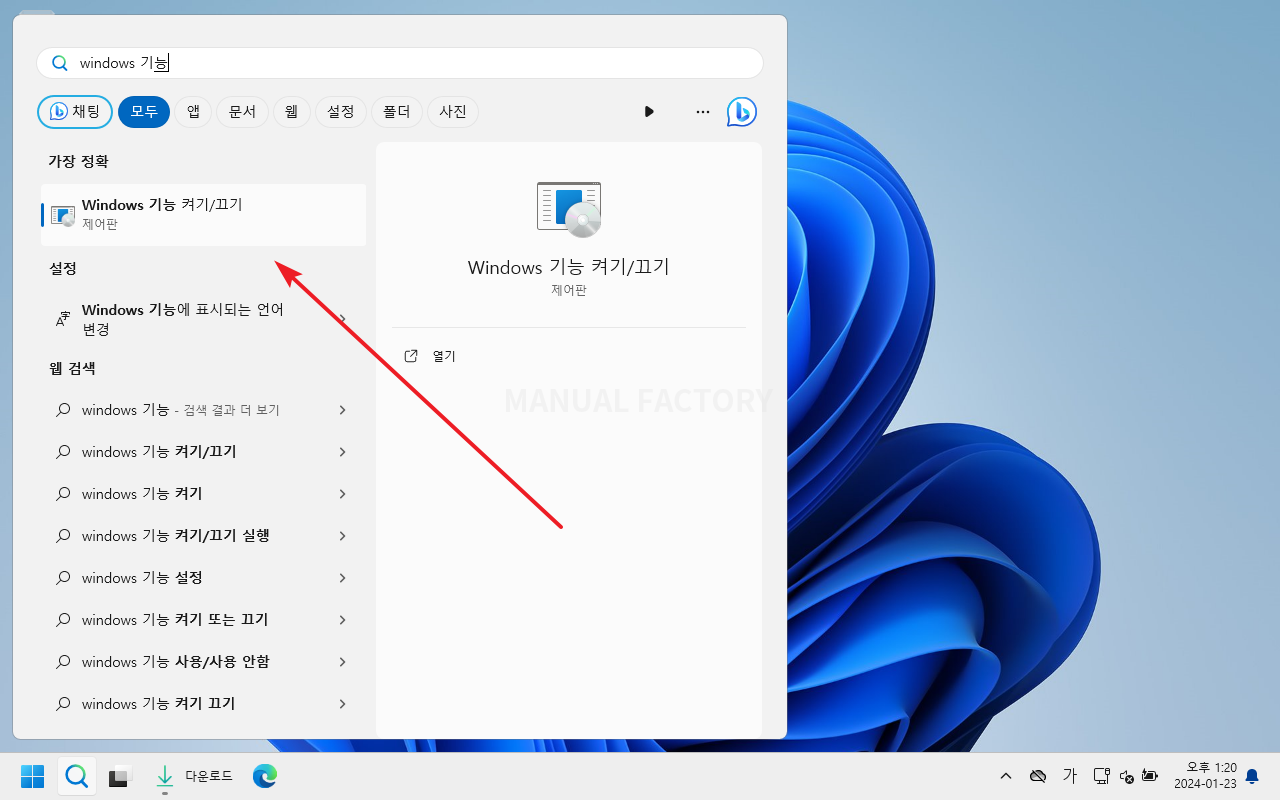The image size is (1280, 800).
Task: Expand chevron beside windows 기능 켜기 suggestion
Action: click(x=342, y=494)
